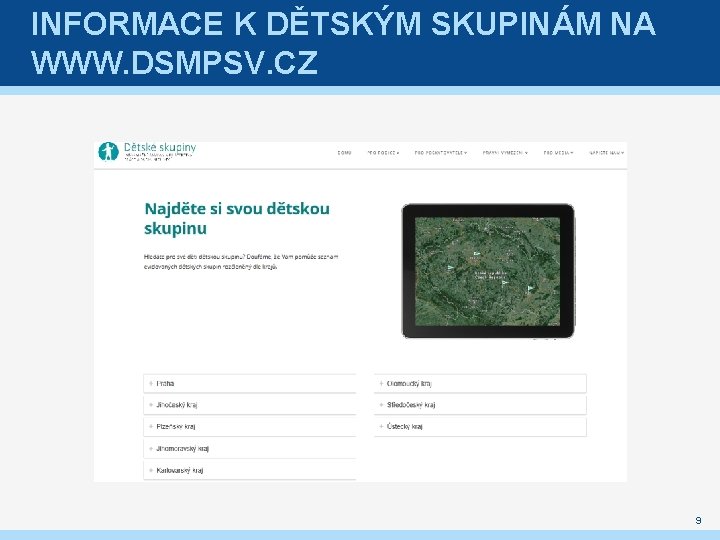Image resolution: width=720 pixels, height=540 pixels.
Task: Open the PRÁVNÍ VYMEZENÍ dropdown menu
Action: (x=505, y=153)
